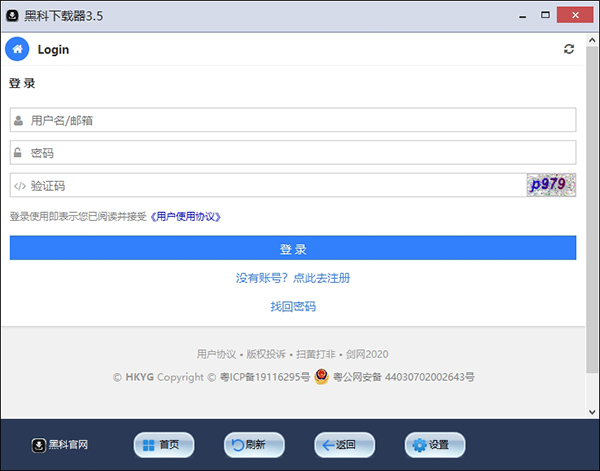Click the refresh icon at top right of page
The image size is (600, 471).
pos(569,49)
